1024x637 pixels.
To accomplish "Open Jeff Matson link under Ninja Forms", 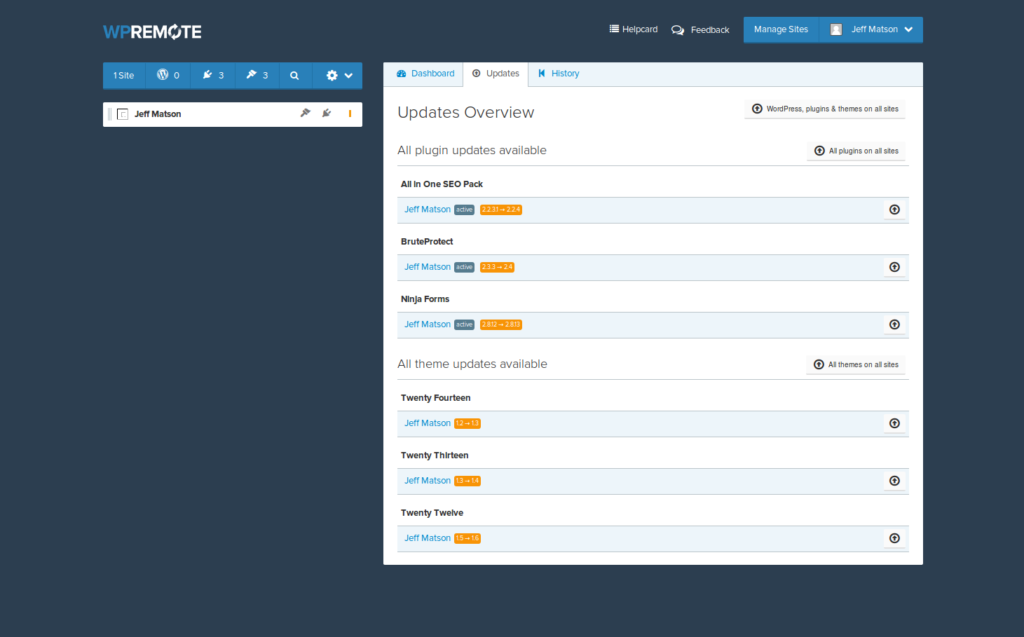I will [x=427, y=324].
